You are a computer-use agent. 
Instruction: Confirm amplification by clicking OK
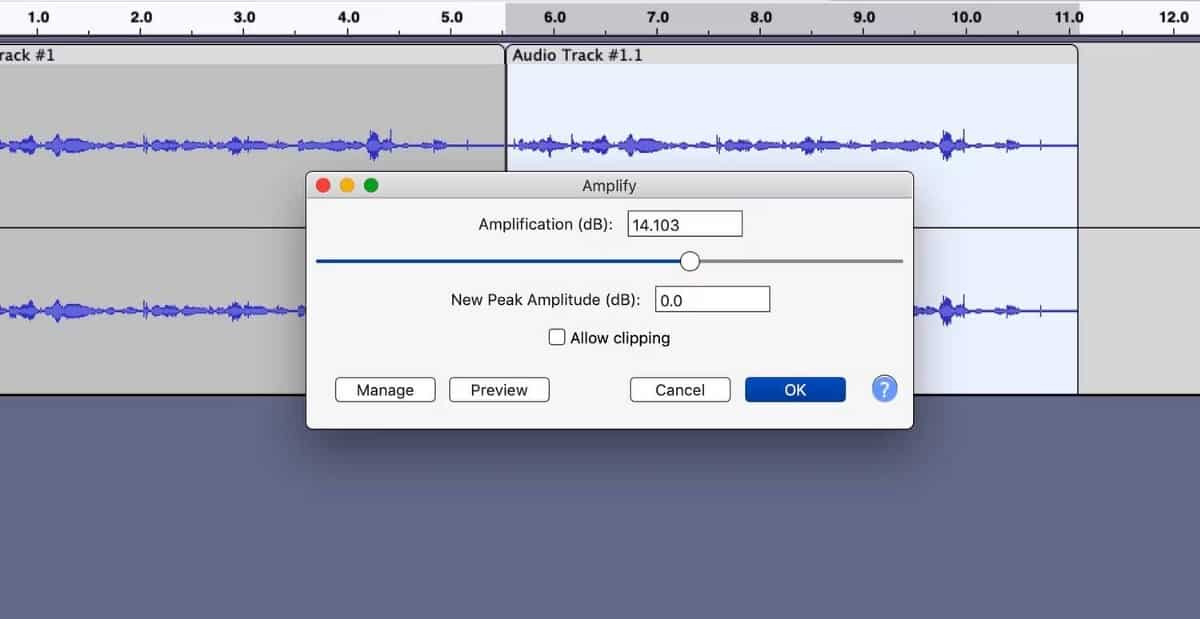[x=795, y=389]
